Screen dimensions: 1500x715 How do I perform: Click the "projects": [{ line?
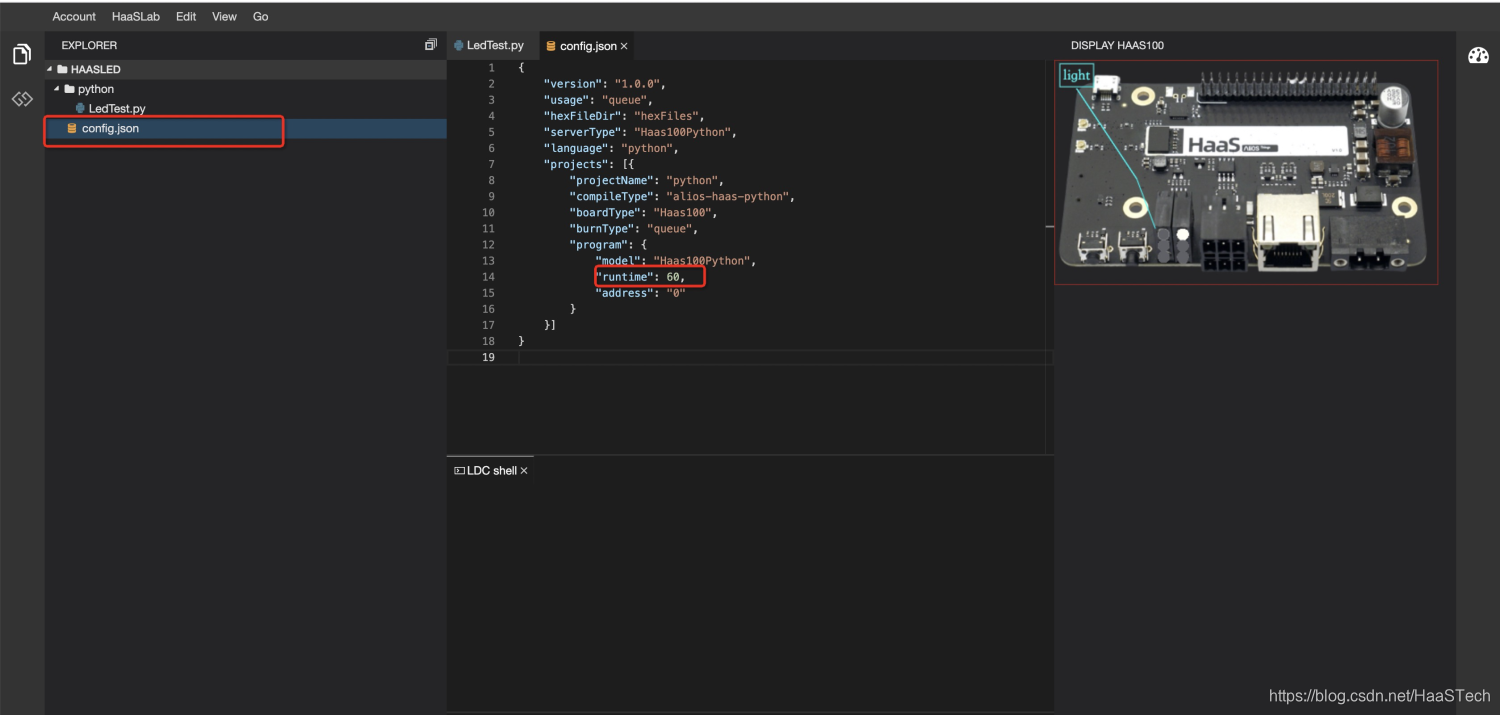pyautogui.click(x=589, y=164)
